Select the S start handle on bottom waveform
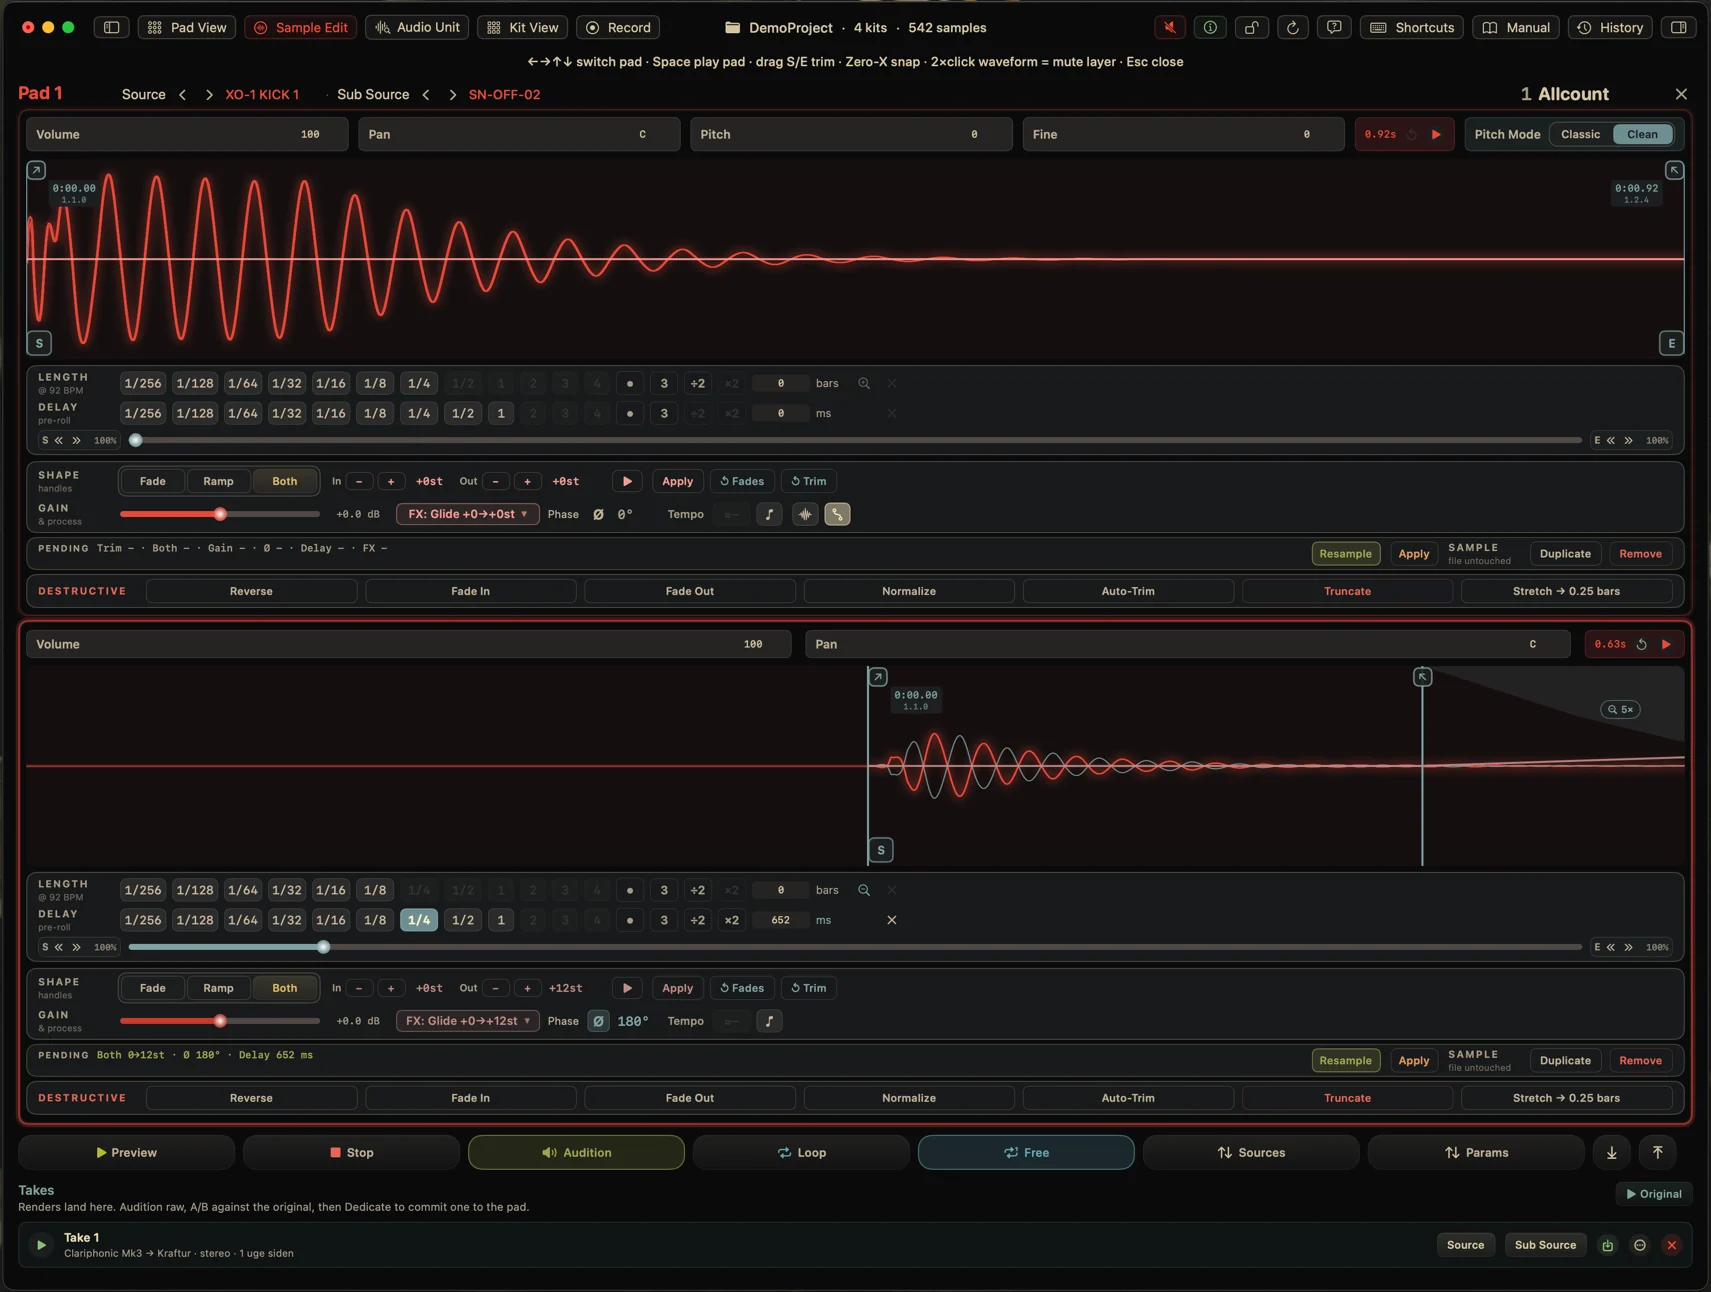This screenshot has height=1292, width=1711. (x=880, y=850)
